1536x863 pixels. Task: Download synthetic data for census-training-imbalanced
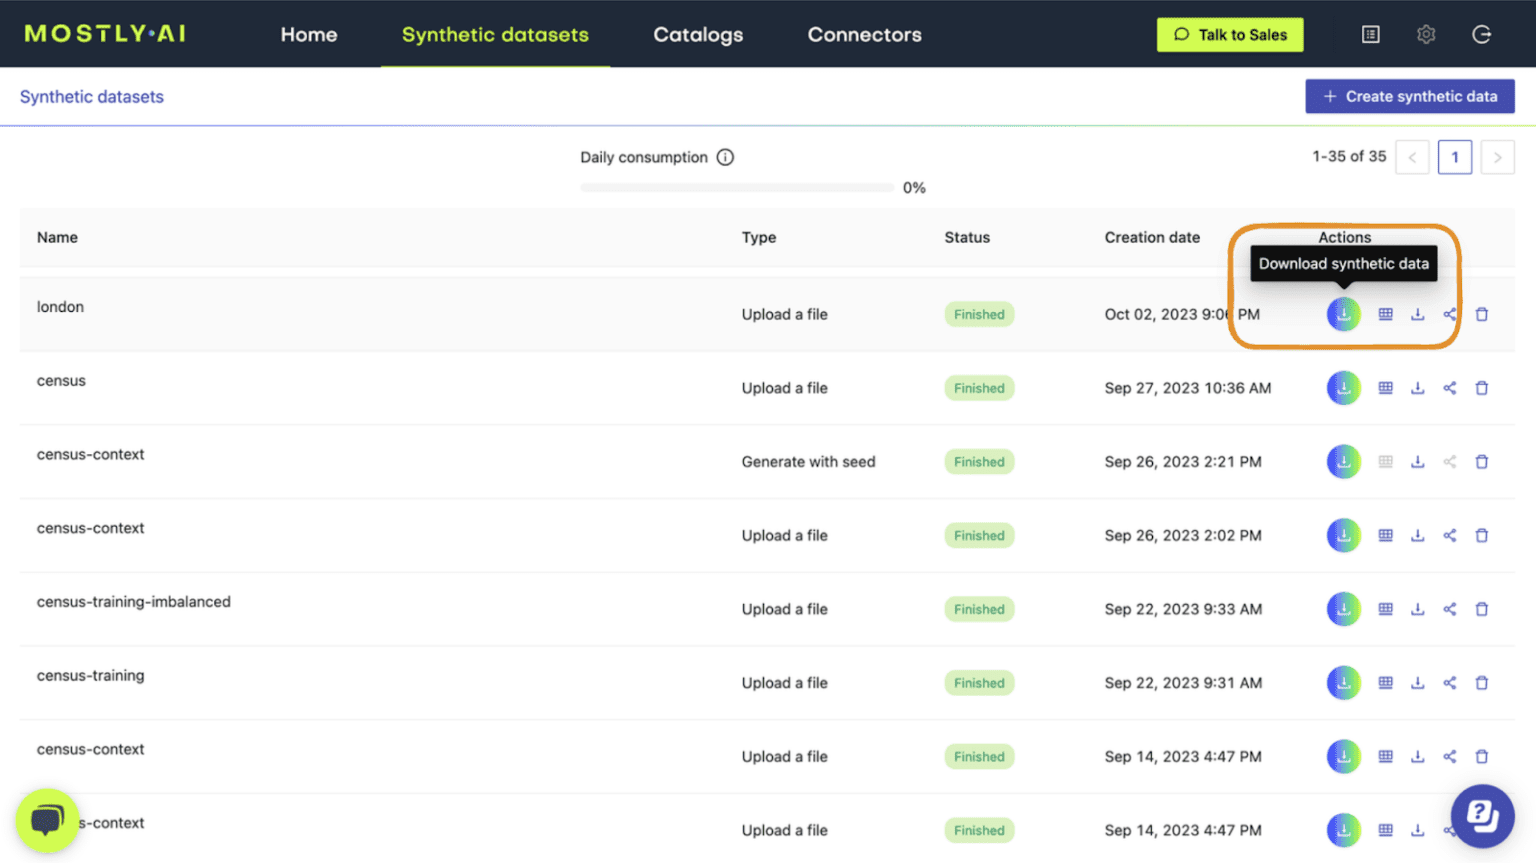[x=1343, y=609]
